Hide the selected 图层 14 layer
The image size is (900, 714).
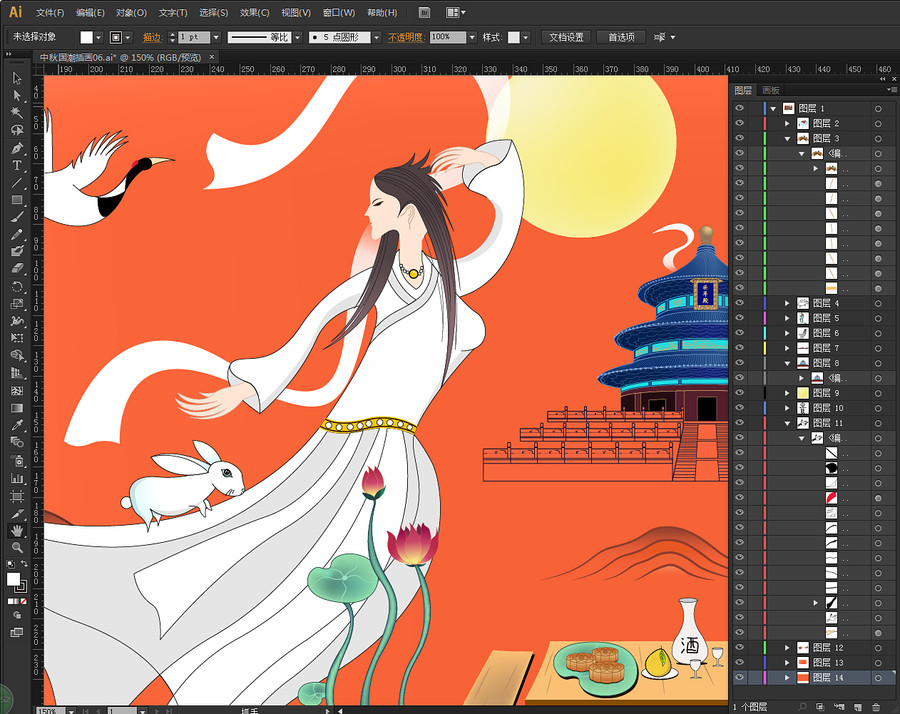739,677
